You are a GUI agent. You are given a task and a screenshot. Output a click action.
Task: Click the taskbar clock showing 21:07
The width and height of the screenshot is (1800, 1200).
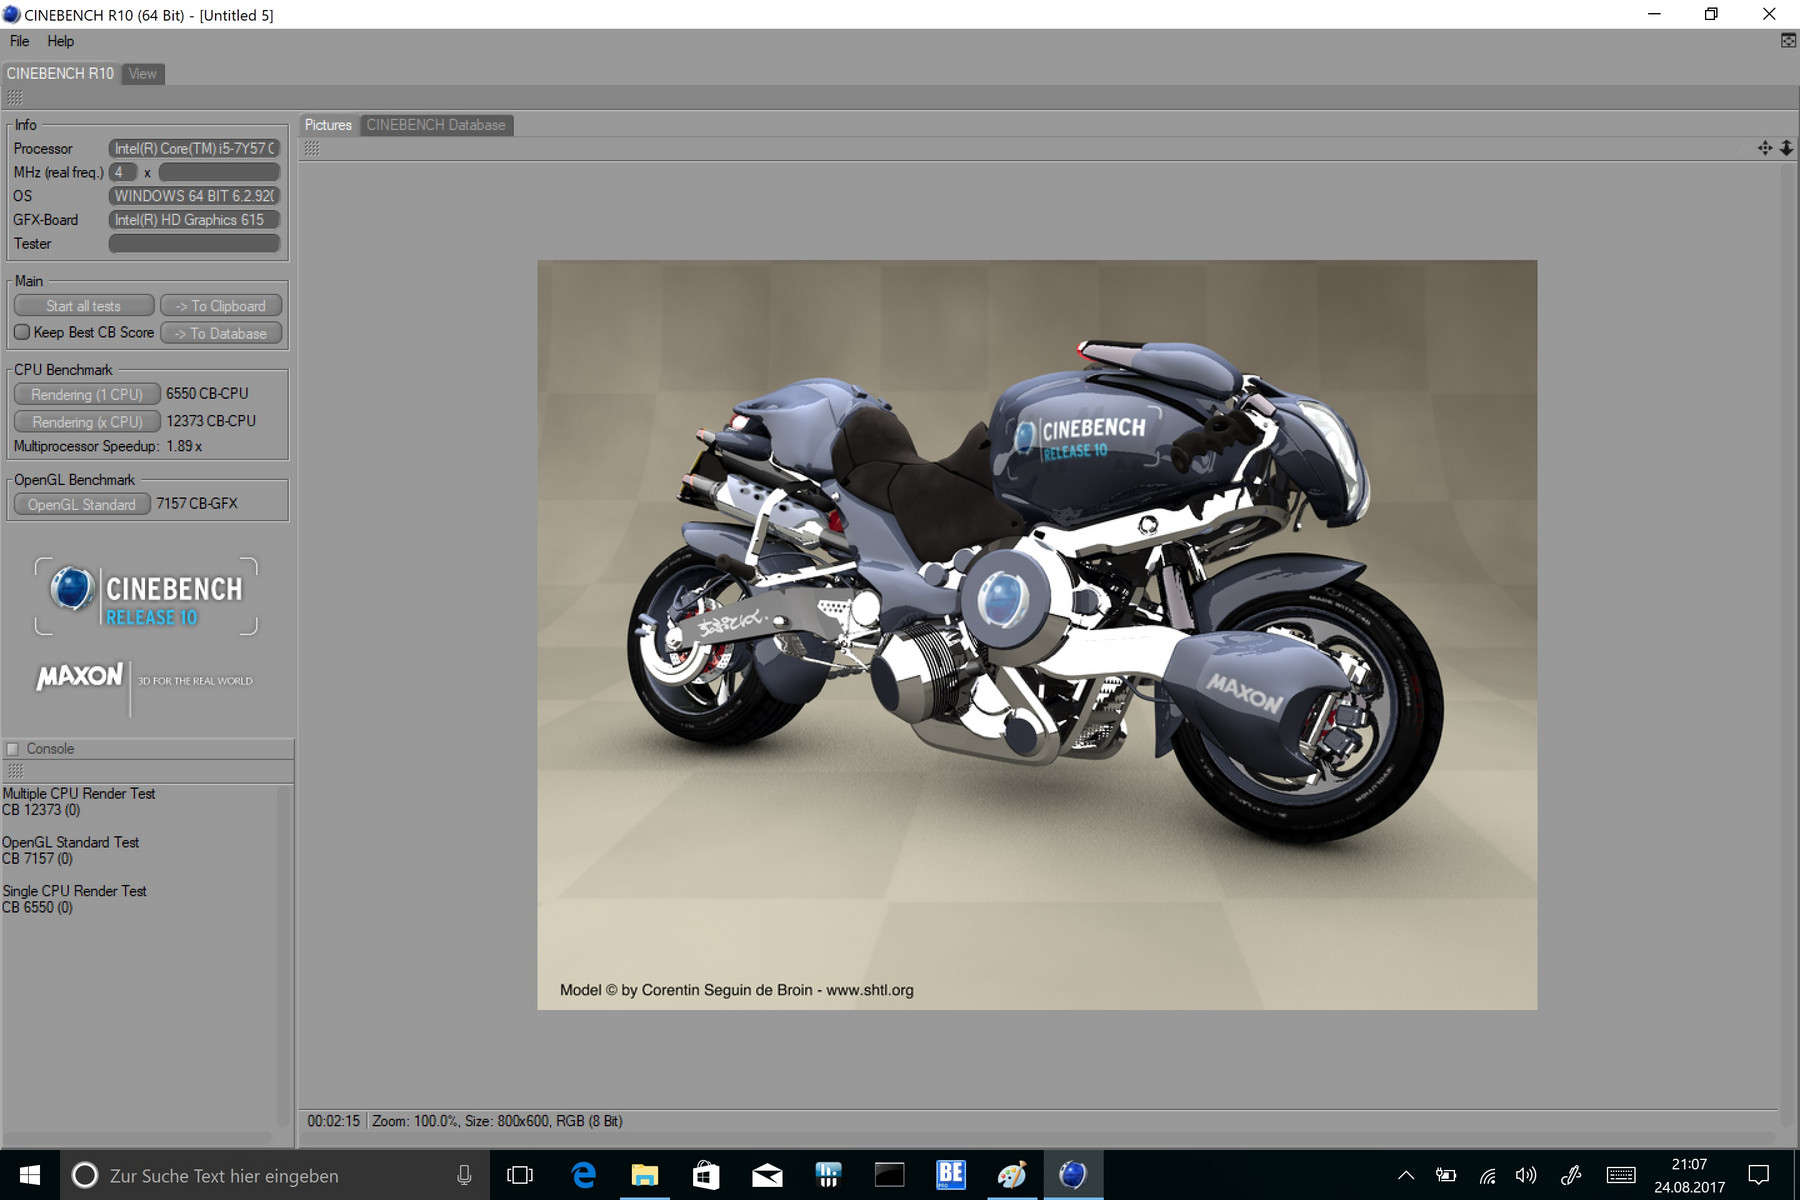click(x=1689, y=1175)
